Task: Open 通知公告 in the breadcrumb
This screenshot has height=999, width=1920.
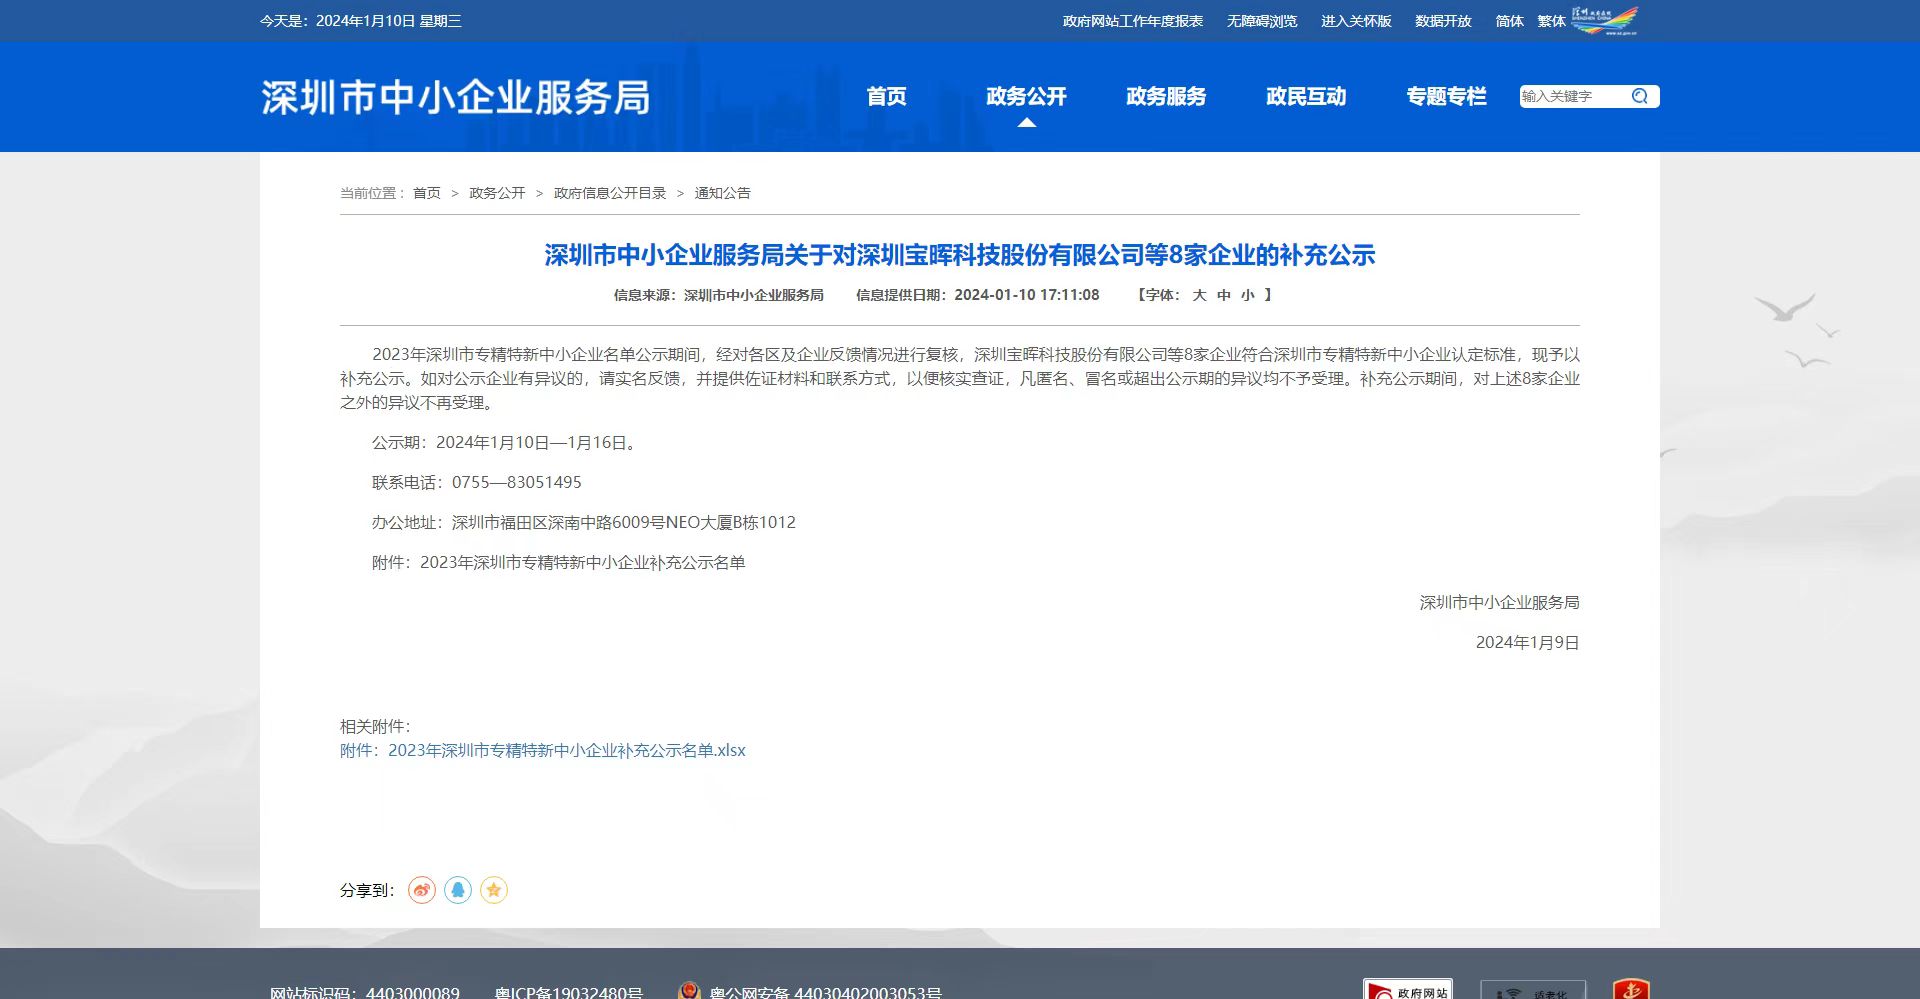Action: [x=722, y=193]
